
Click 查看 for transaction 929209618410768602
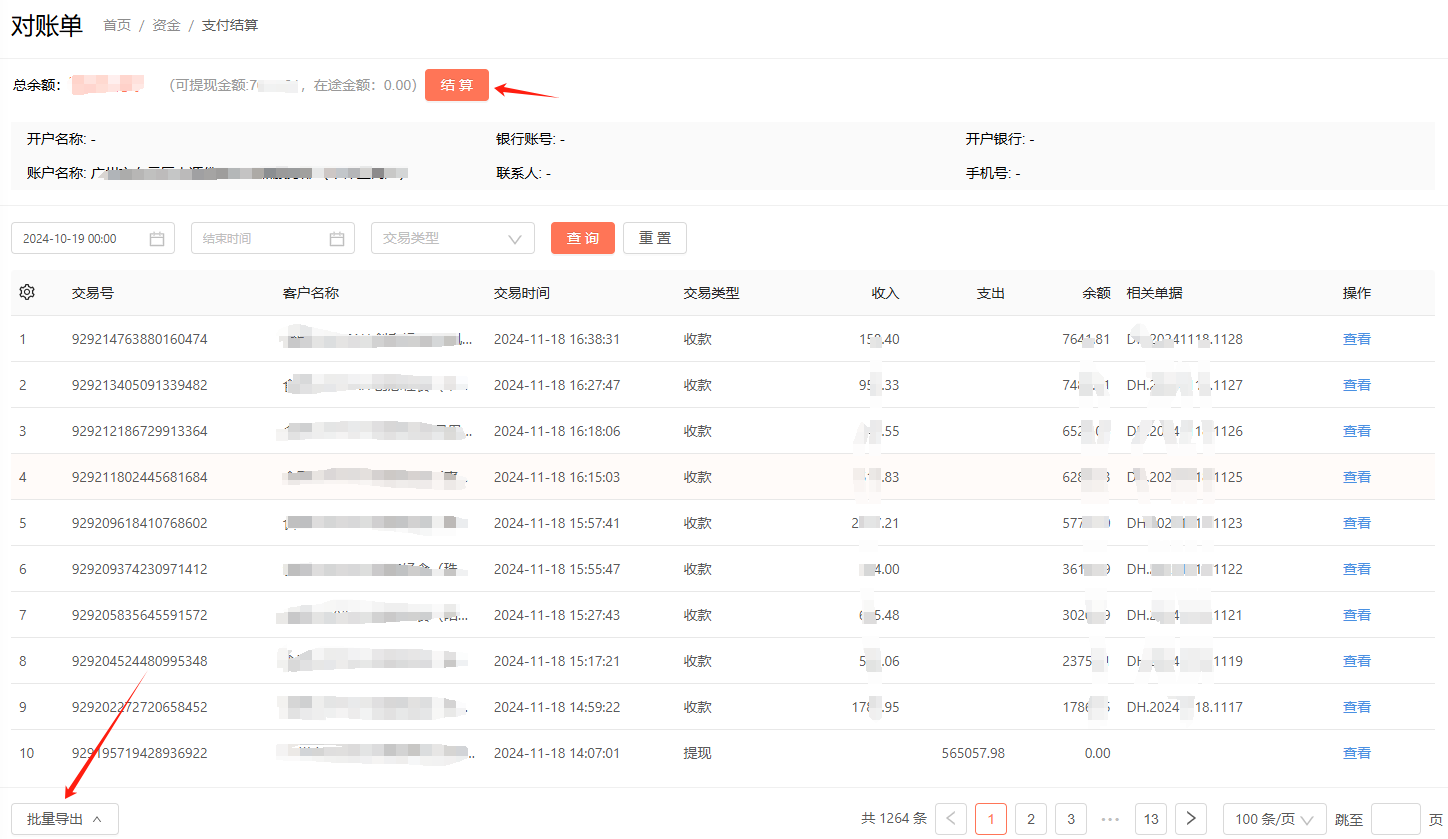point(1357,523)
